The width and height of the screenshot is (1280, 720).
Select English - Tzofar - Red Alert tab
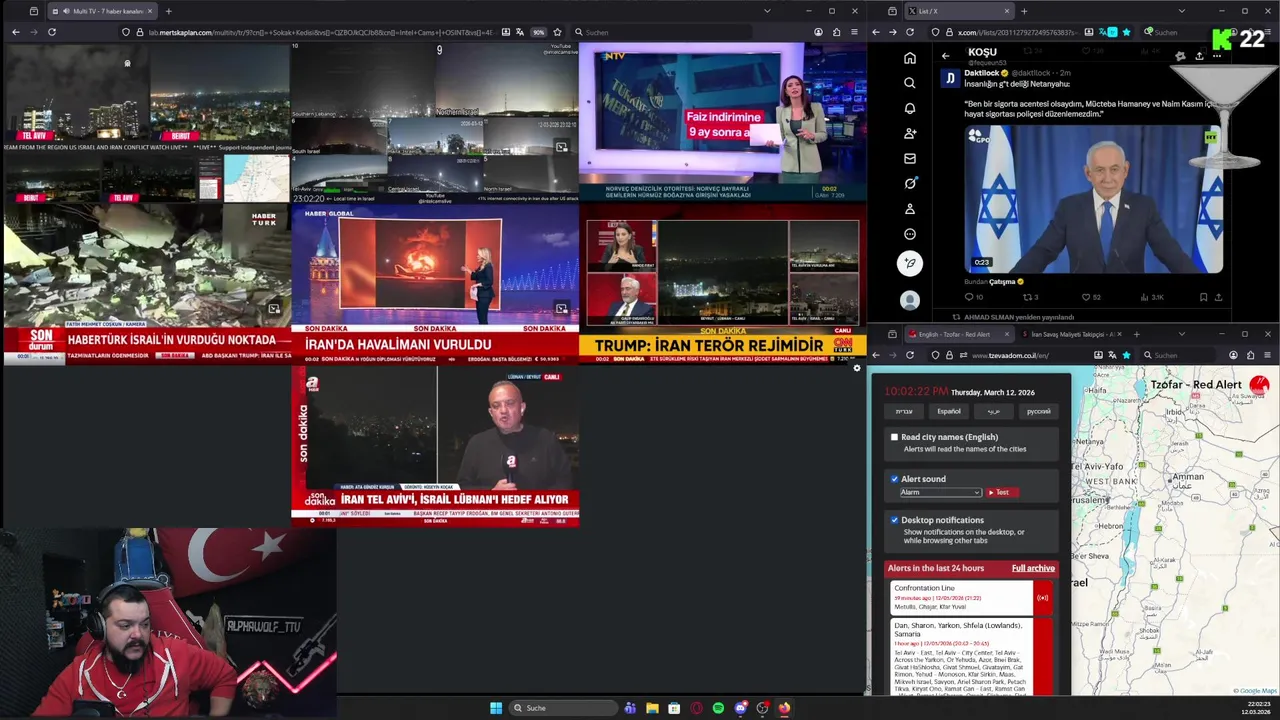(959, 334)
